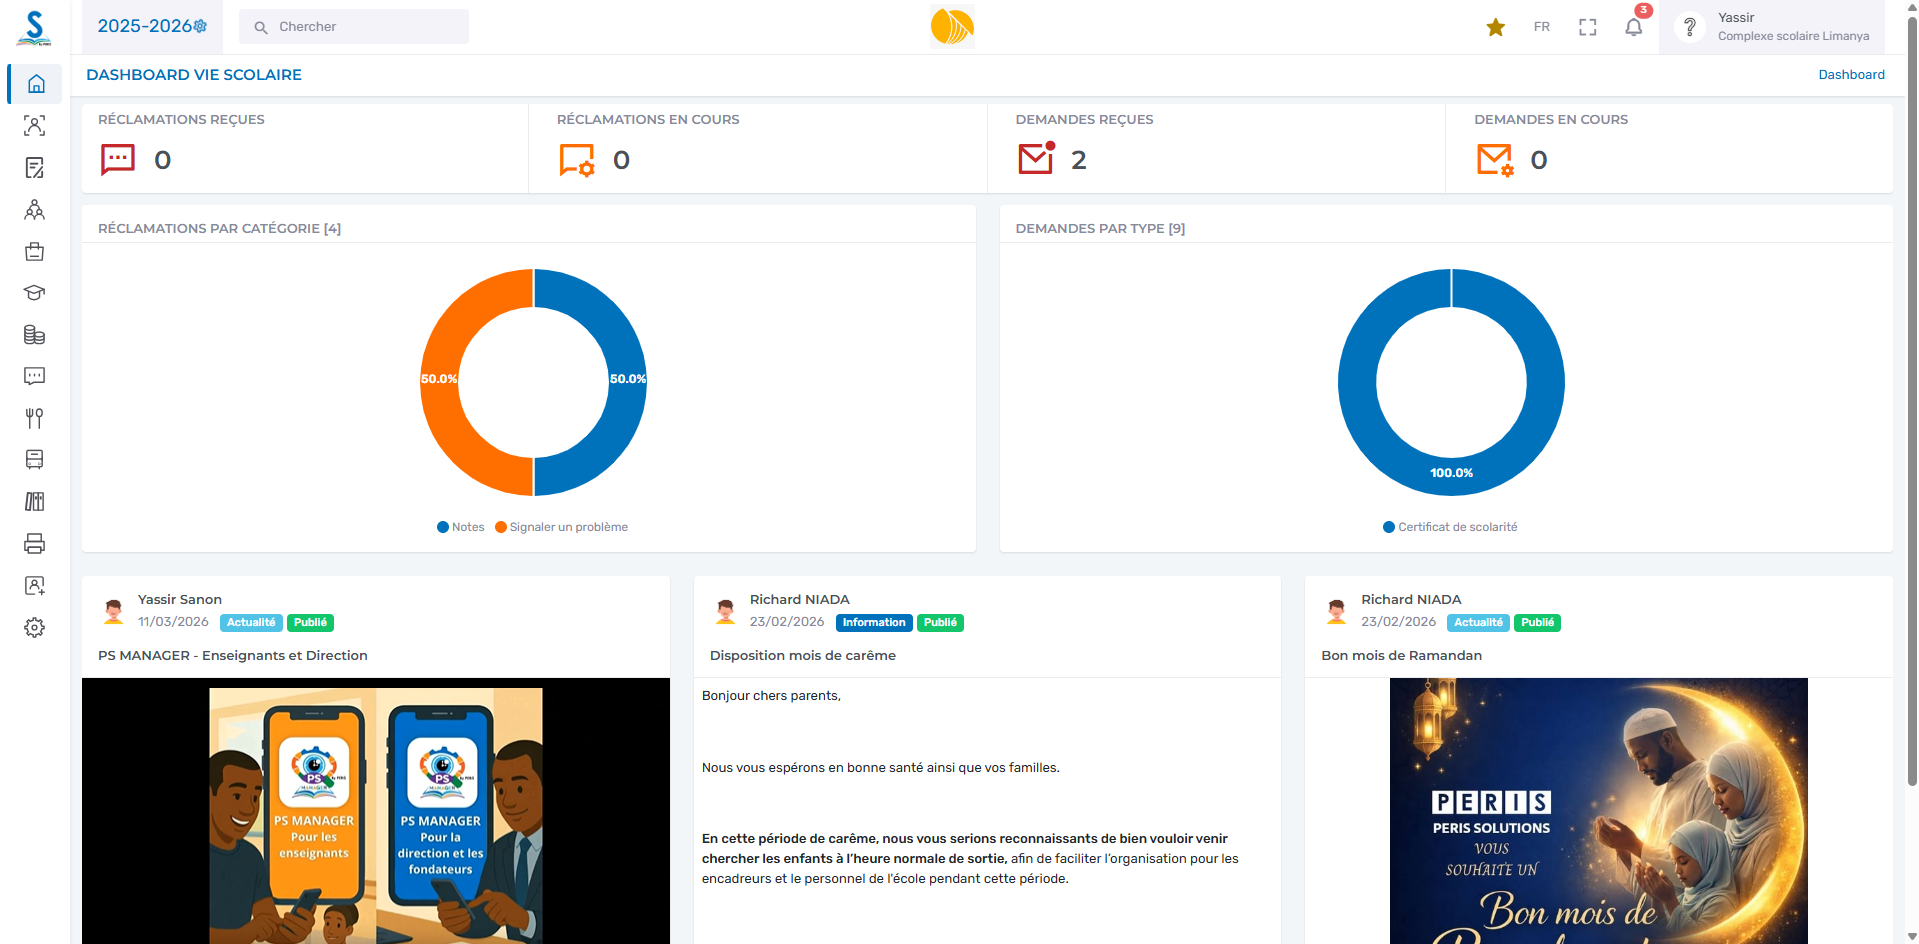Open the canteen section via cutlery icon

point(35,418)
